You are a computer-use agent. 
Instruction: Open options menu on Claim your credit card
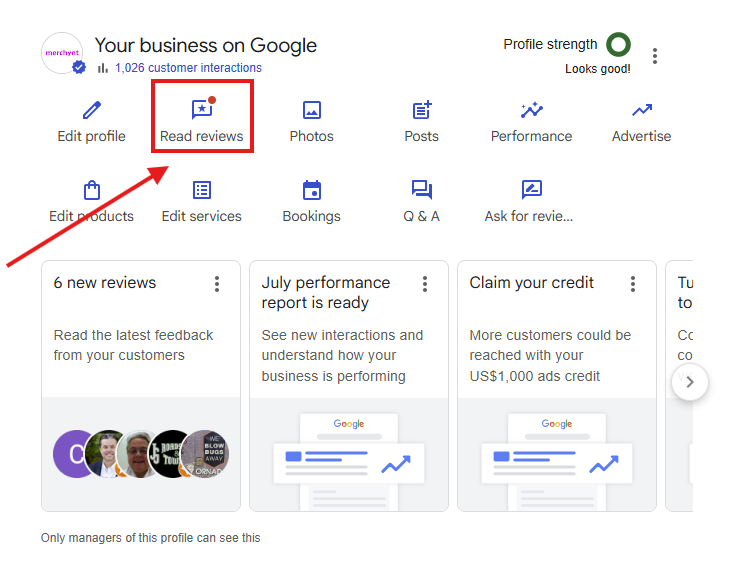pos(632,284)
